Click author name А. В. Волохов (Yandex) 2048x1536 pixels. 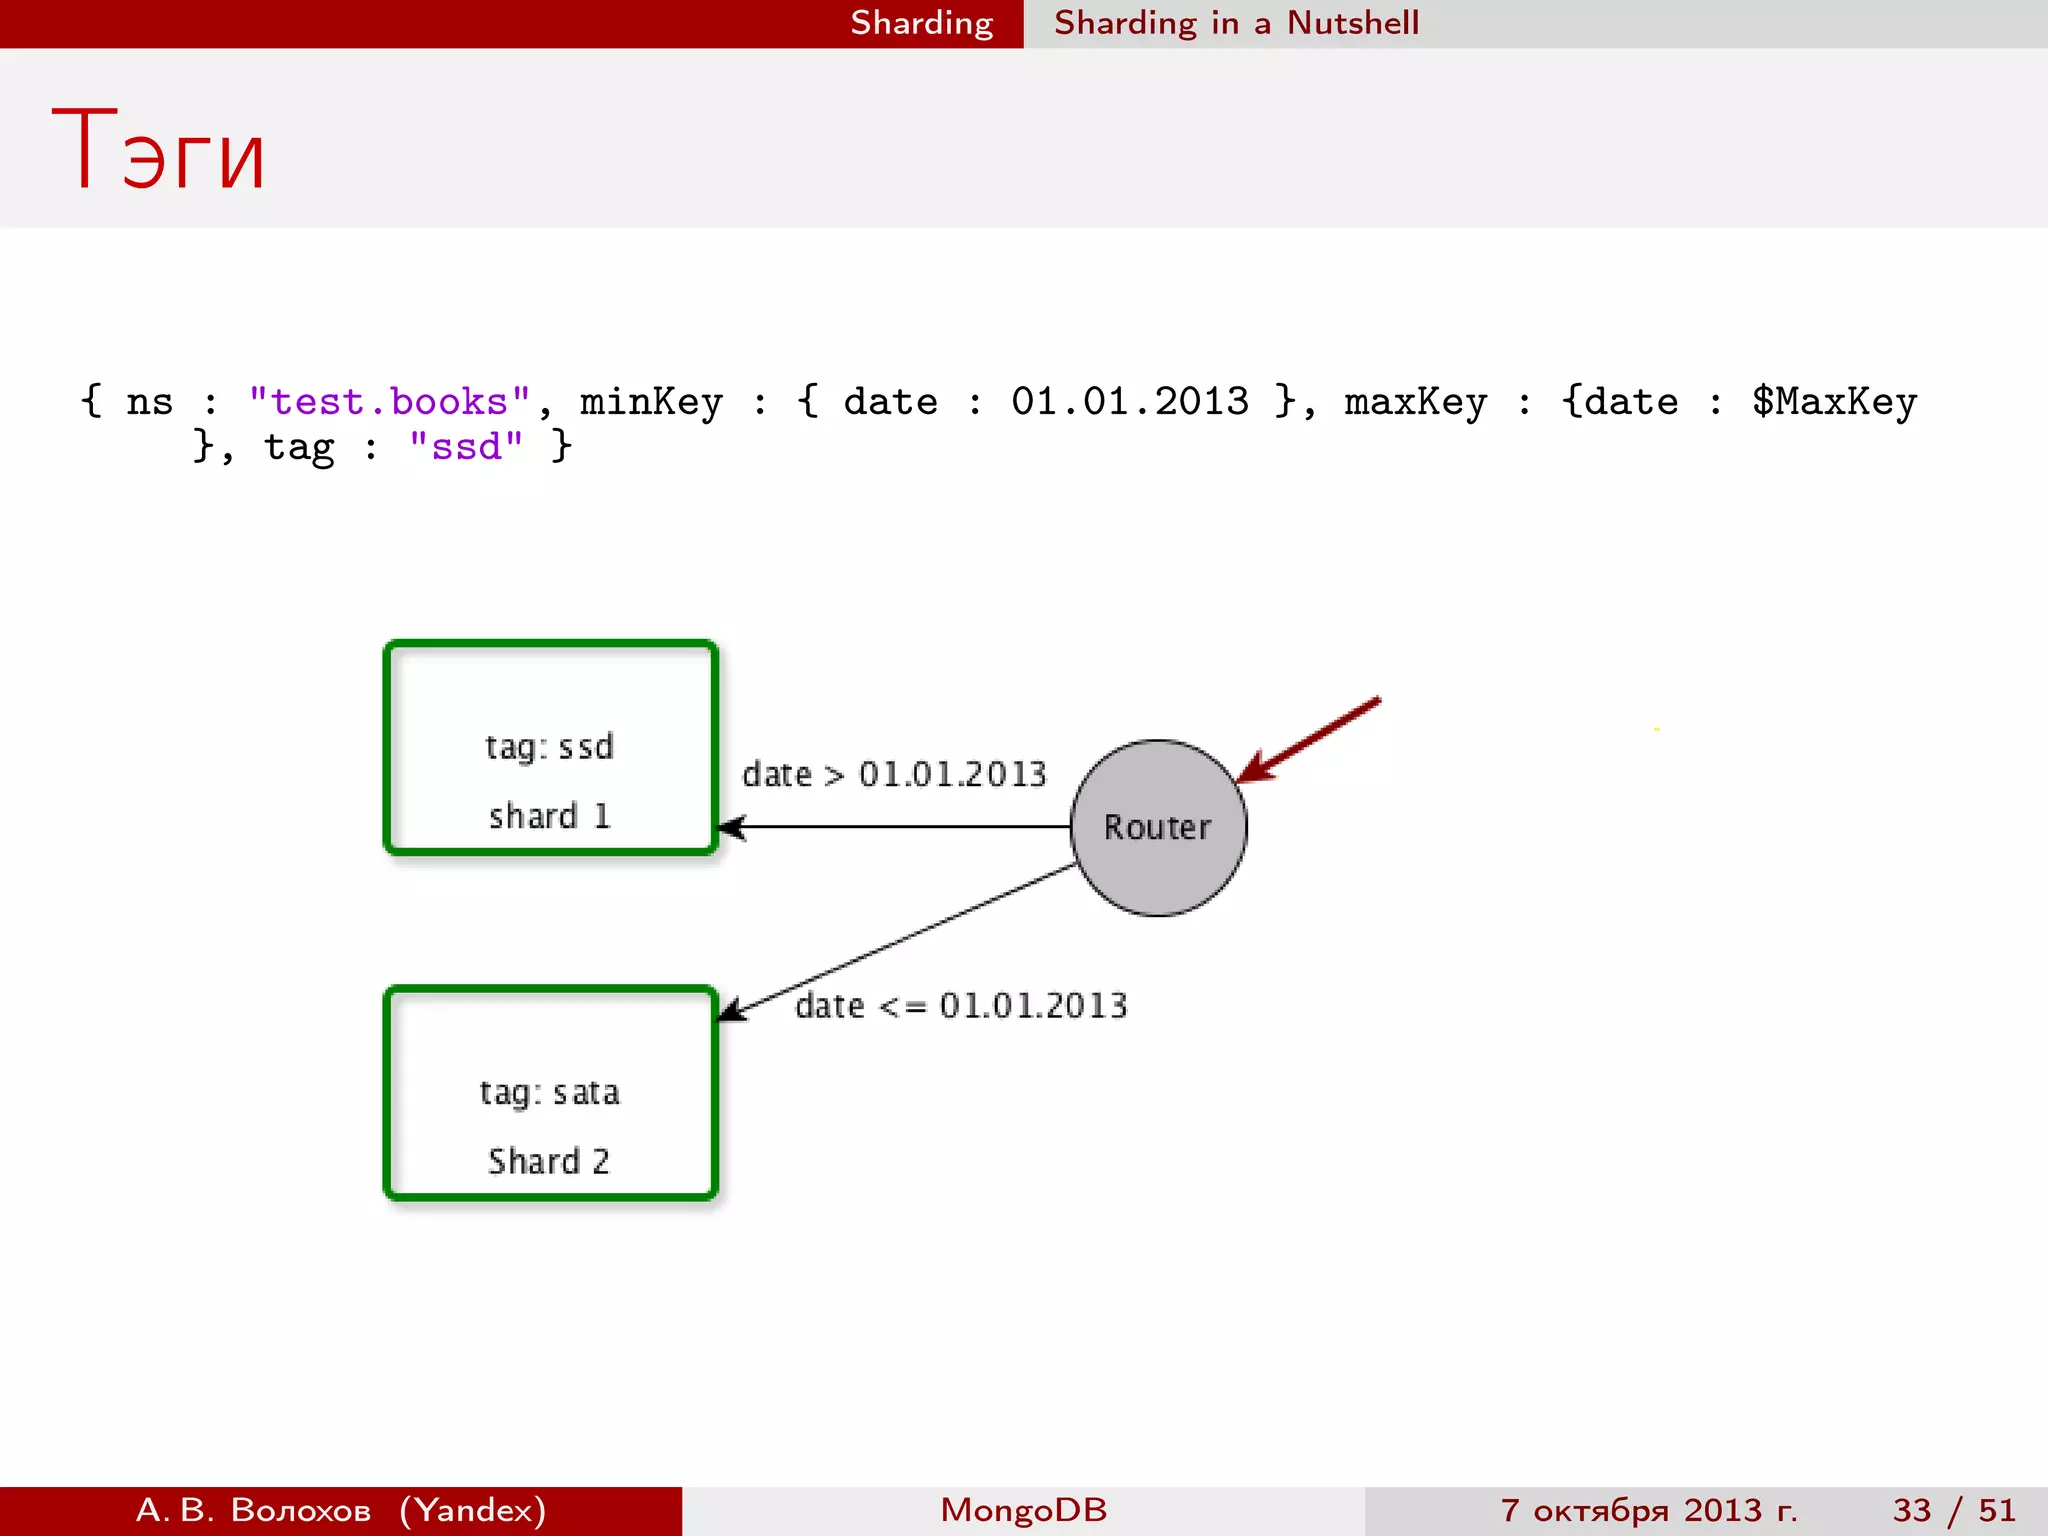tap(341, 1510)
